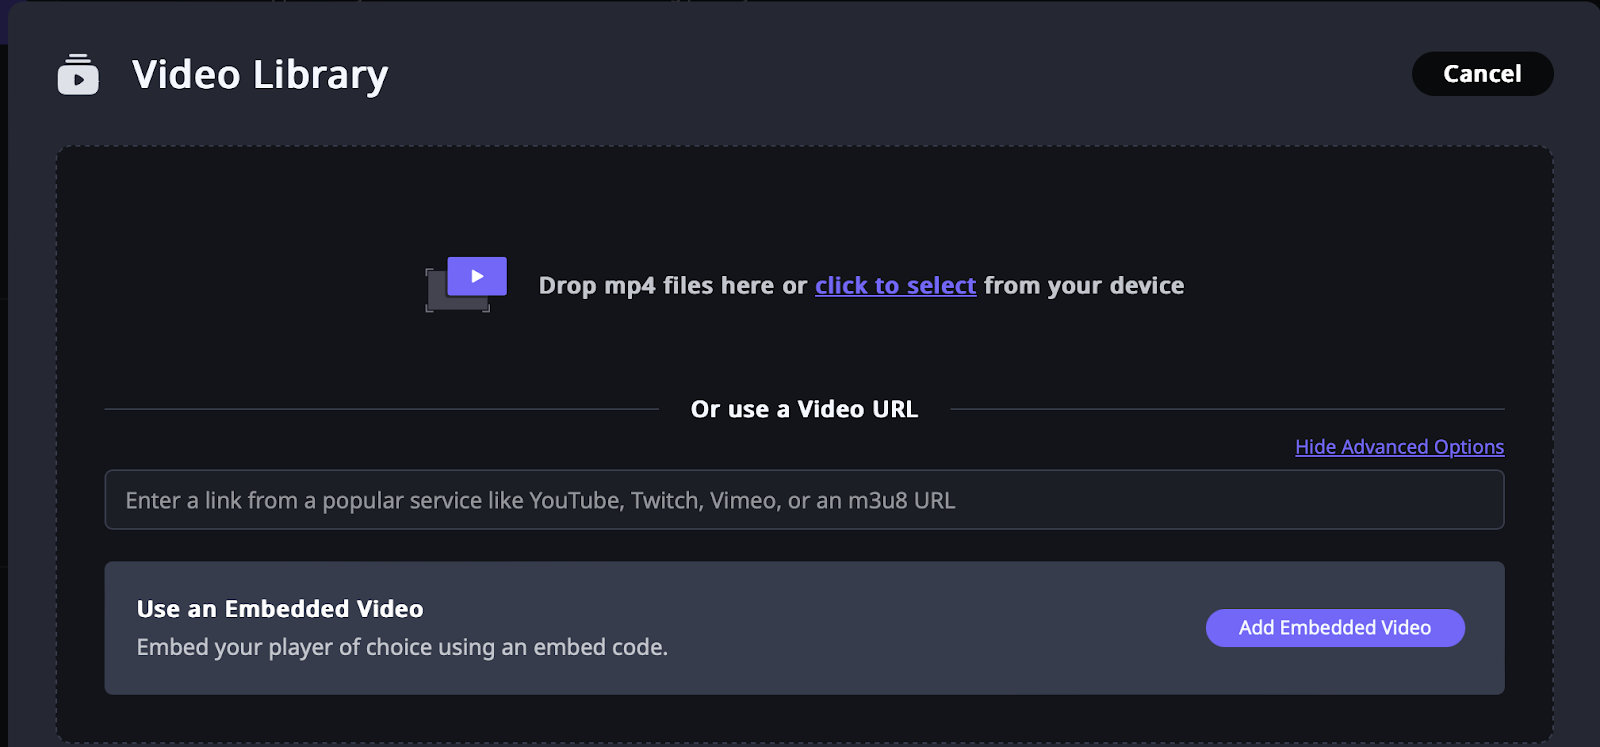Click the 'Use an Embedded Video' heading
Screen dimensions: 1600x747
point(280,609)
